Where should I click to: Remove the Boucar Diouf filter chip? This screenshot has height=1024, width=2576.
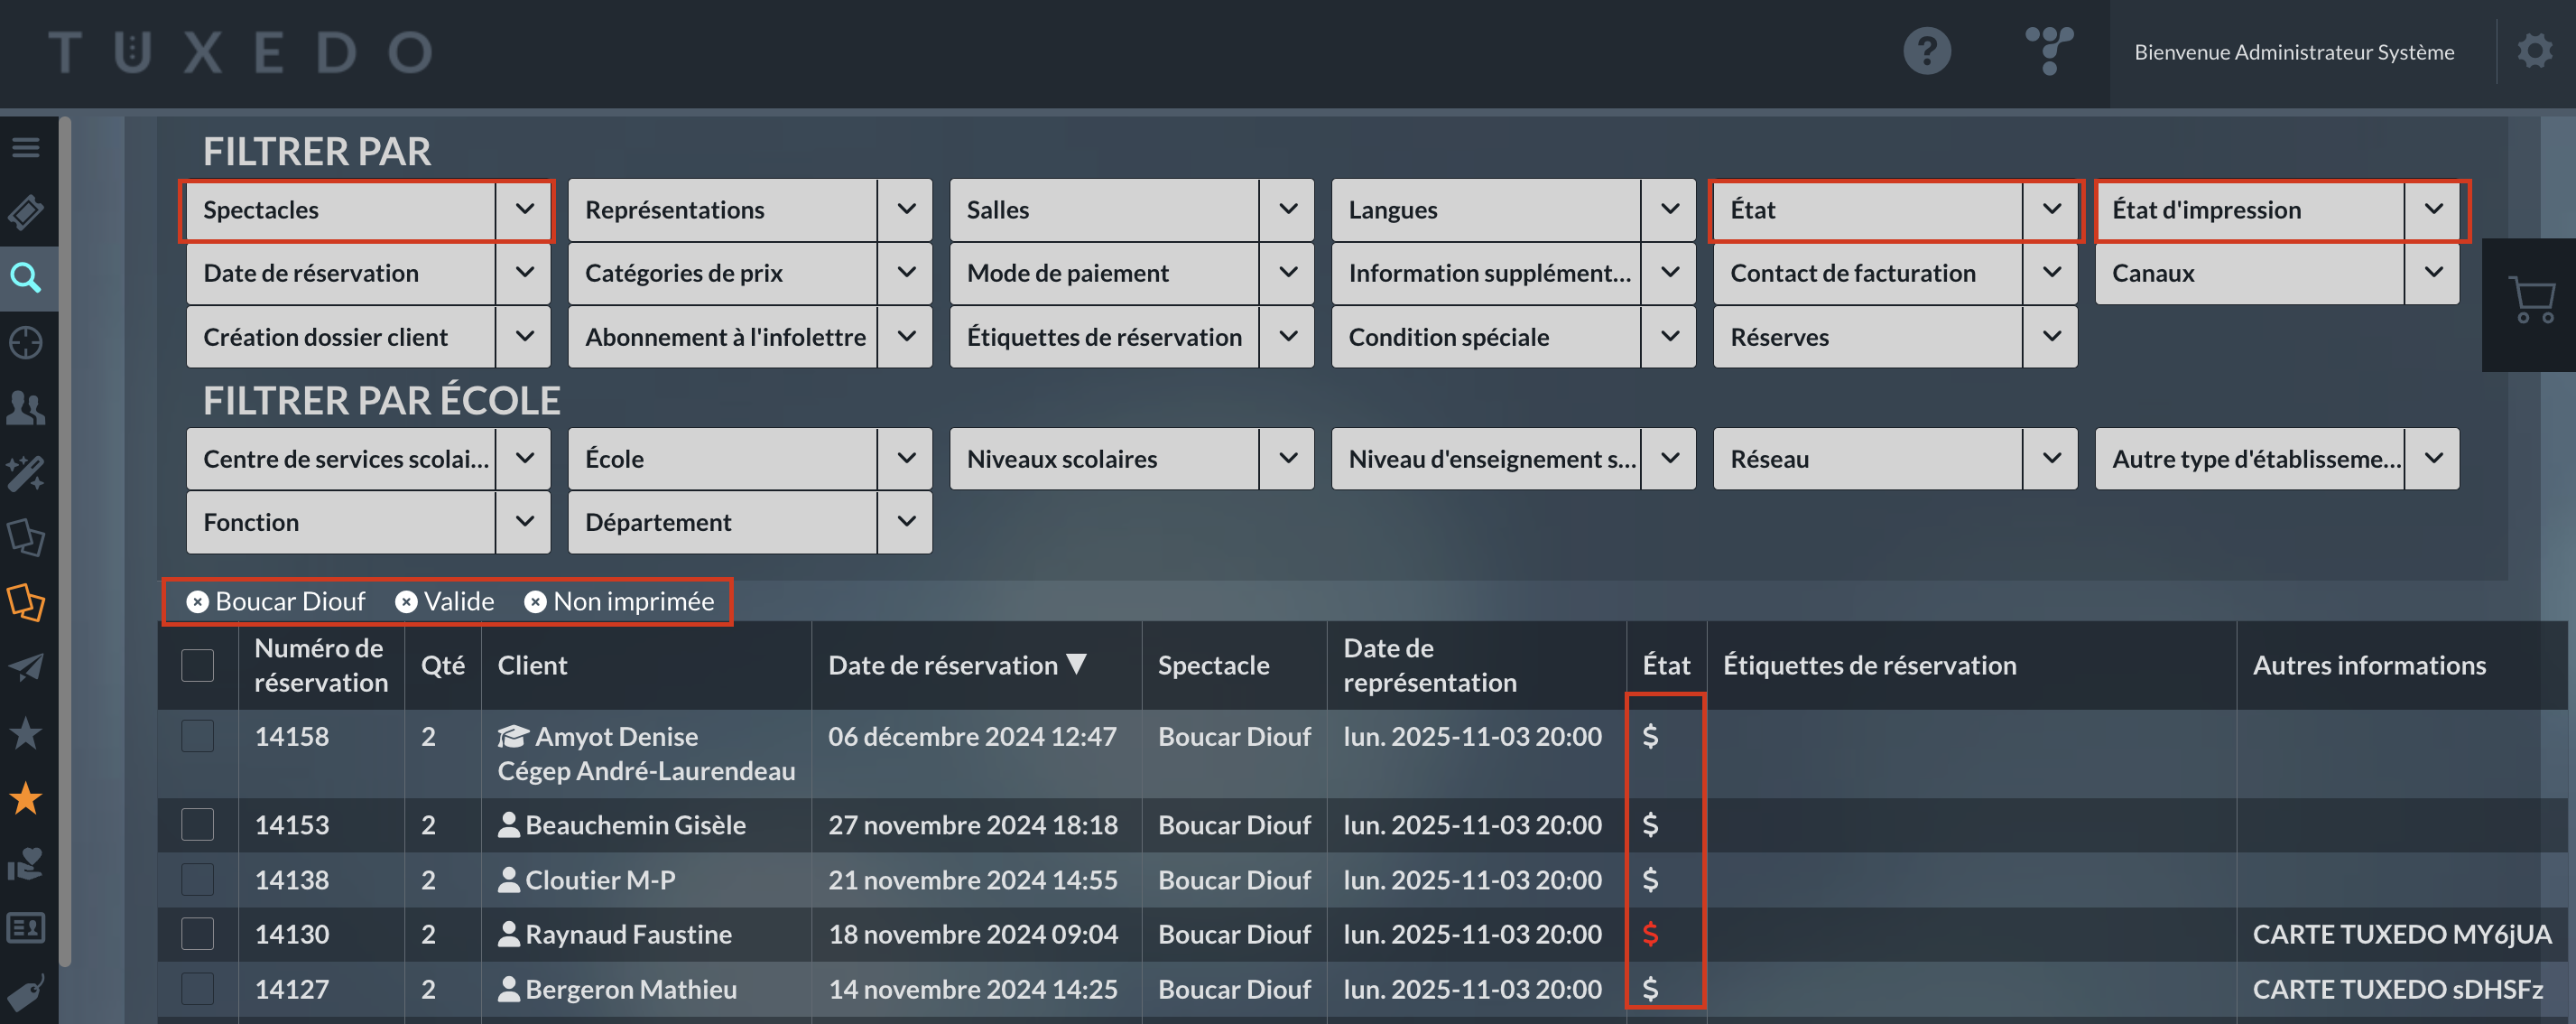(x=198, y=602)
